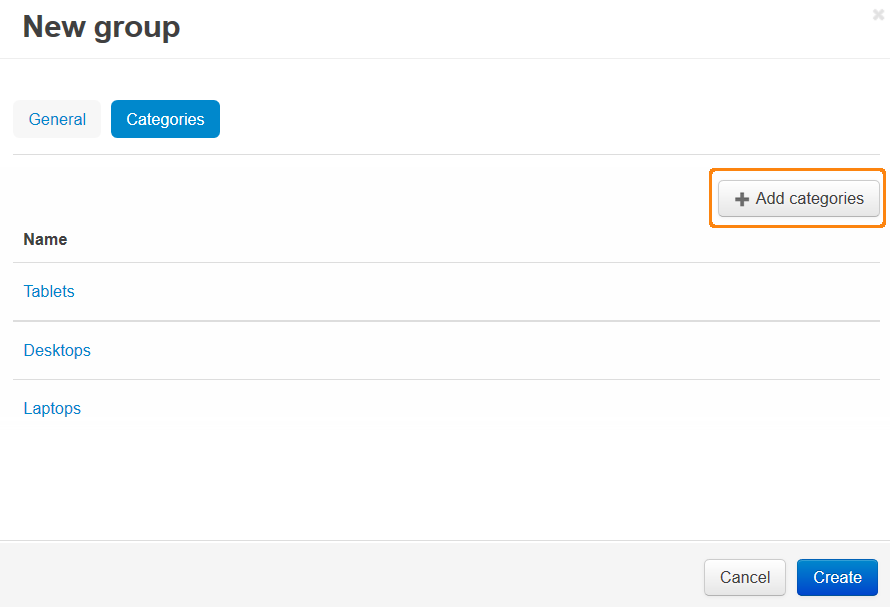The image size is (890, 607).
Task: Switch to the General tab
Action: tap(57, 119)
